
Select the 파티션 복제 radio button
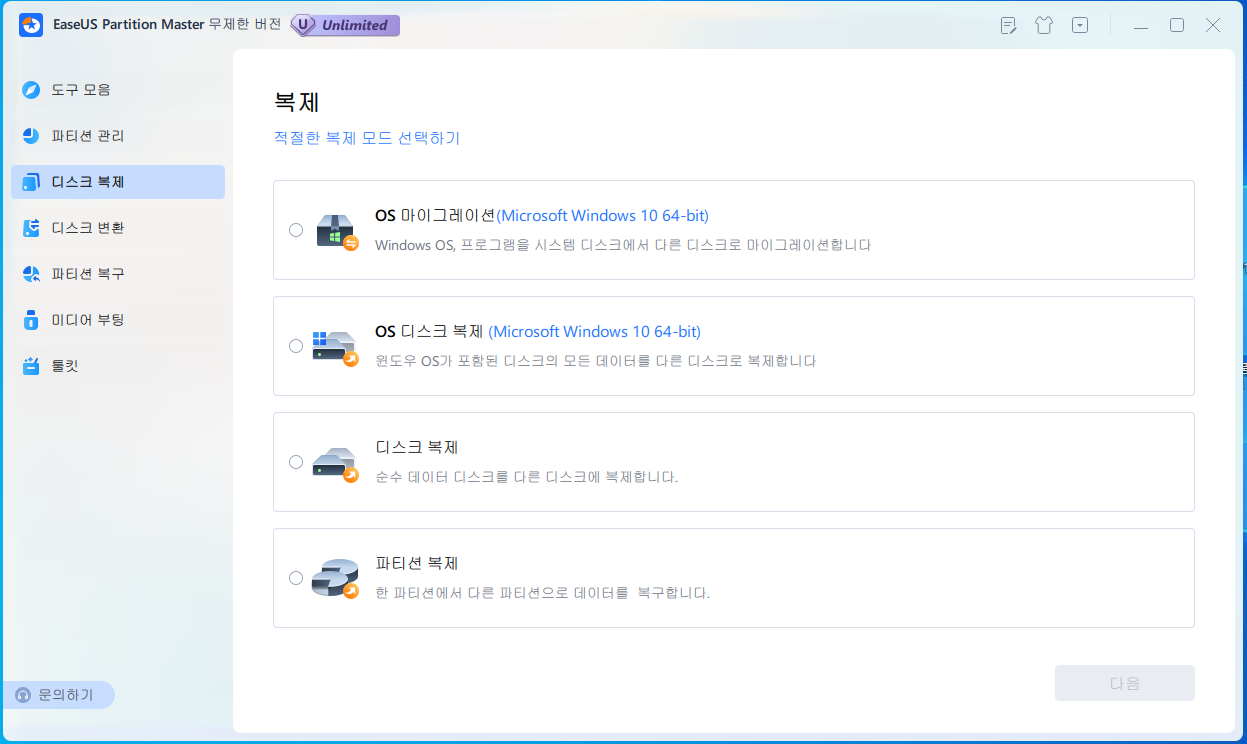[x=296, y=578]
